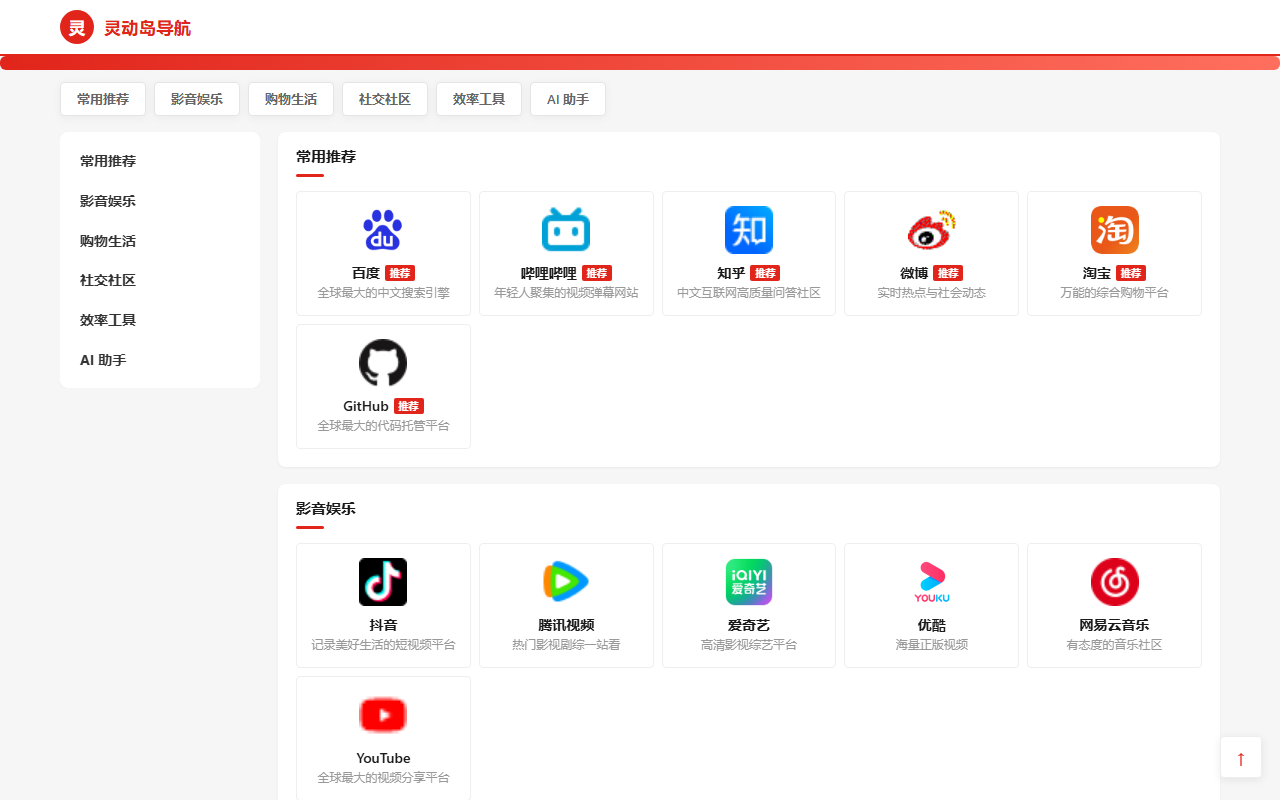Select the AI 助手 top tab
The width and height of the screenshot is (1280, 800).
[x=568, y=99]
